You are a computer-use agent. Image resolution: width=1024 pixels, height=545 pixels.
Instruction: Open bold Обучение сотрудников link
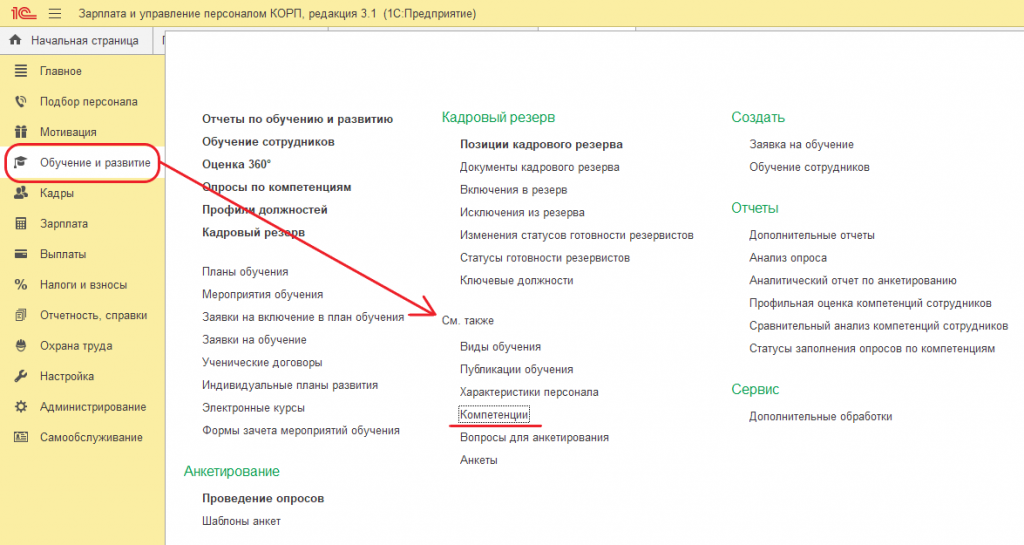coord(268,142)
